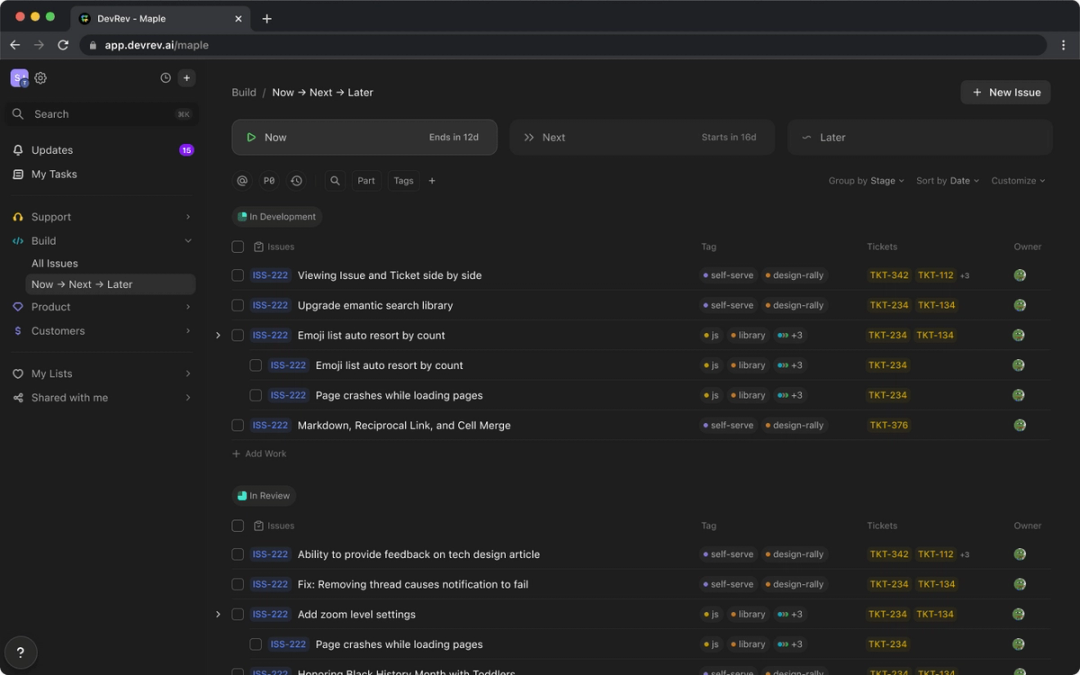Viewport: 1080px width, 675px height.
Task: Switch to the Next sprint tab
Action: [x=642, y=138]
